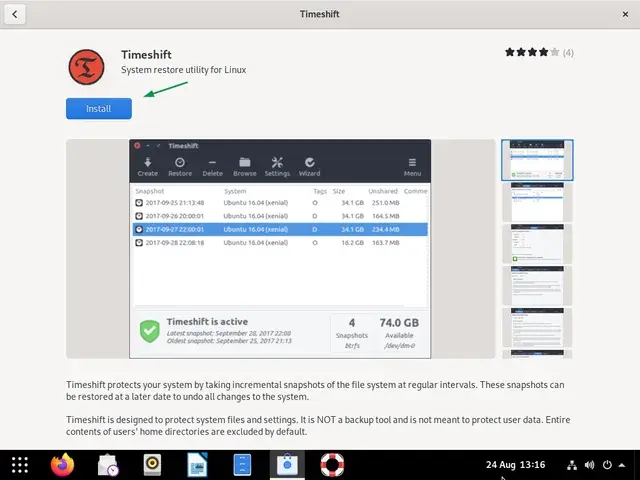This screenshot has width=640, height=480.
Task: Click the Snapshot column header
Action: tap(150, 191)
